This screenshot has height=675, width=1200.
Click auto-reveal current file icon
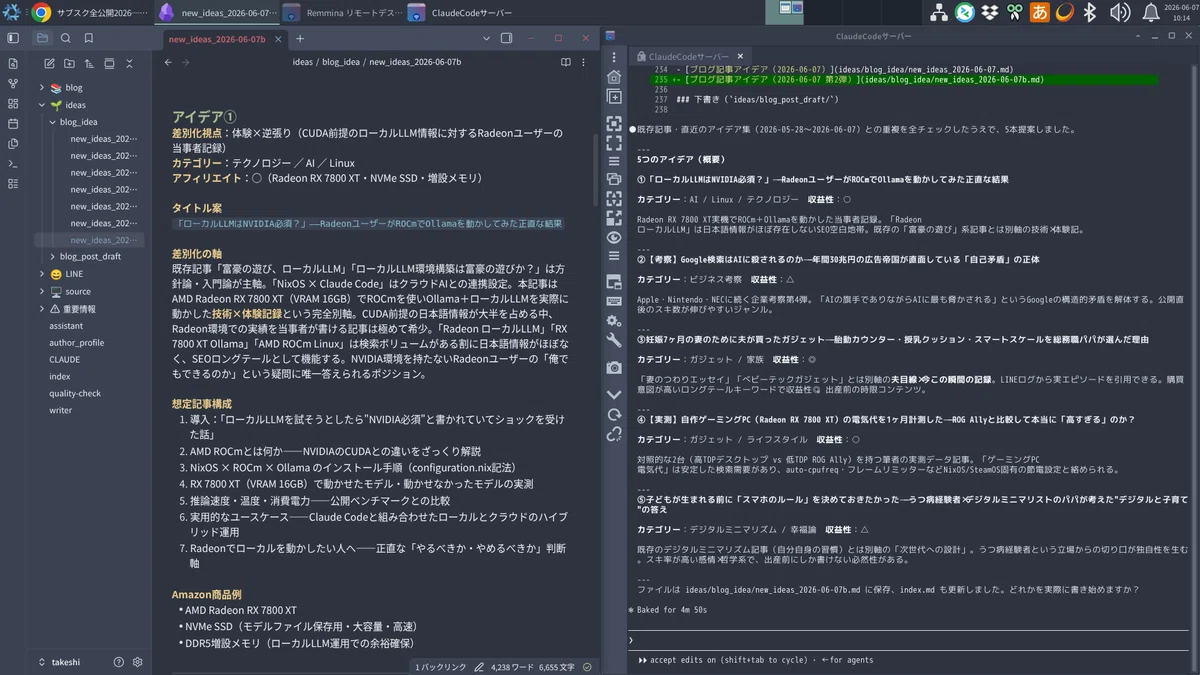[x=109, y=64]
